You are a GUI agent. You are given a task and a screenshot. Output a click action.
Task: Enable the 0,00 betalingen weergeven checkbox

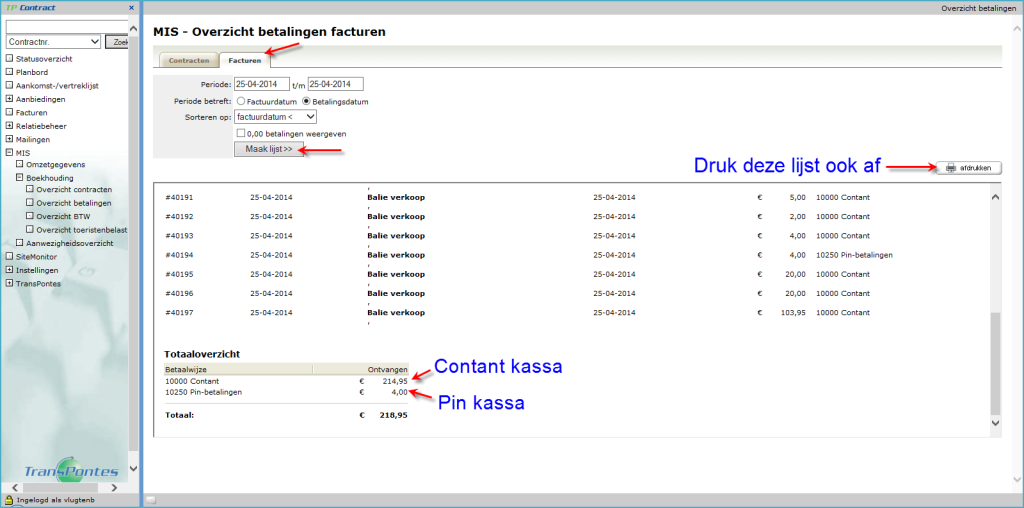[x=240, y=133]
